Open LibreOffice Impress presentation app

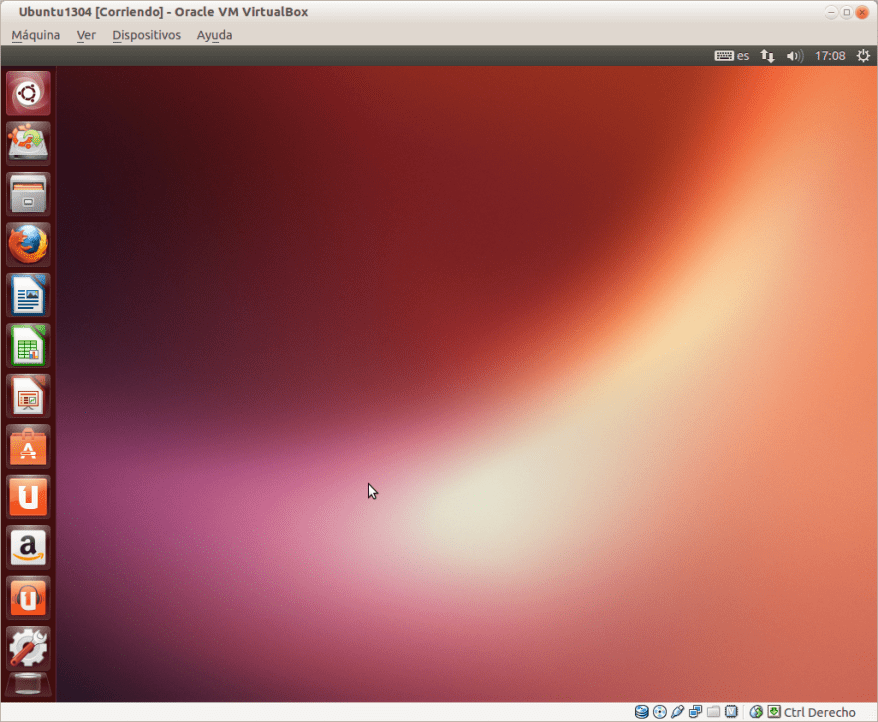click(x=28, y=396)
